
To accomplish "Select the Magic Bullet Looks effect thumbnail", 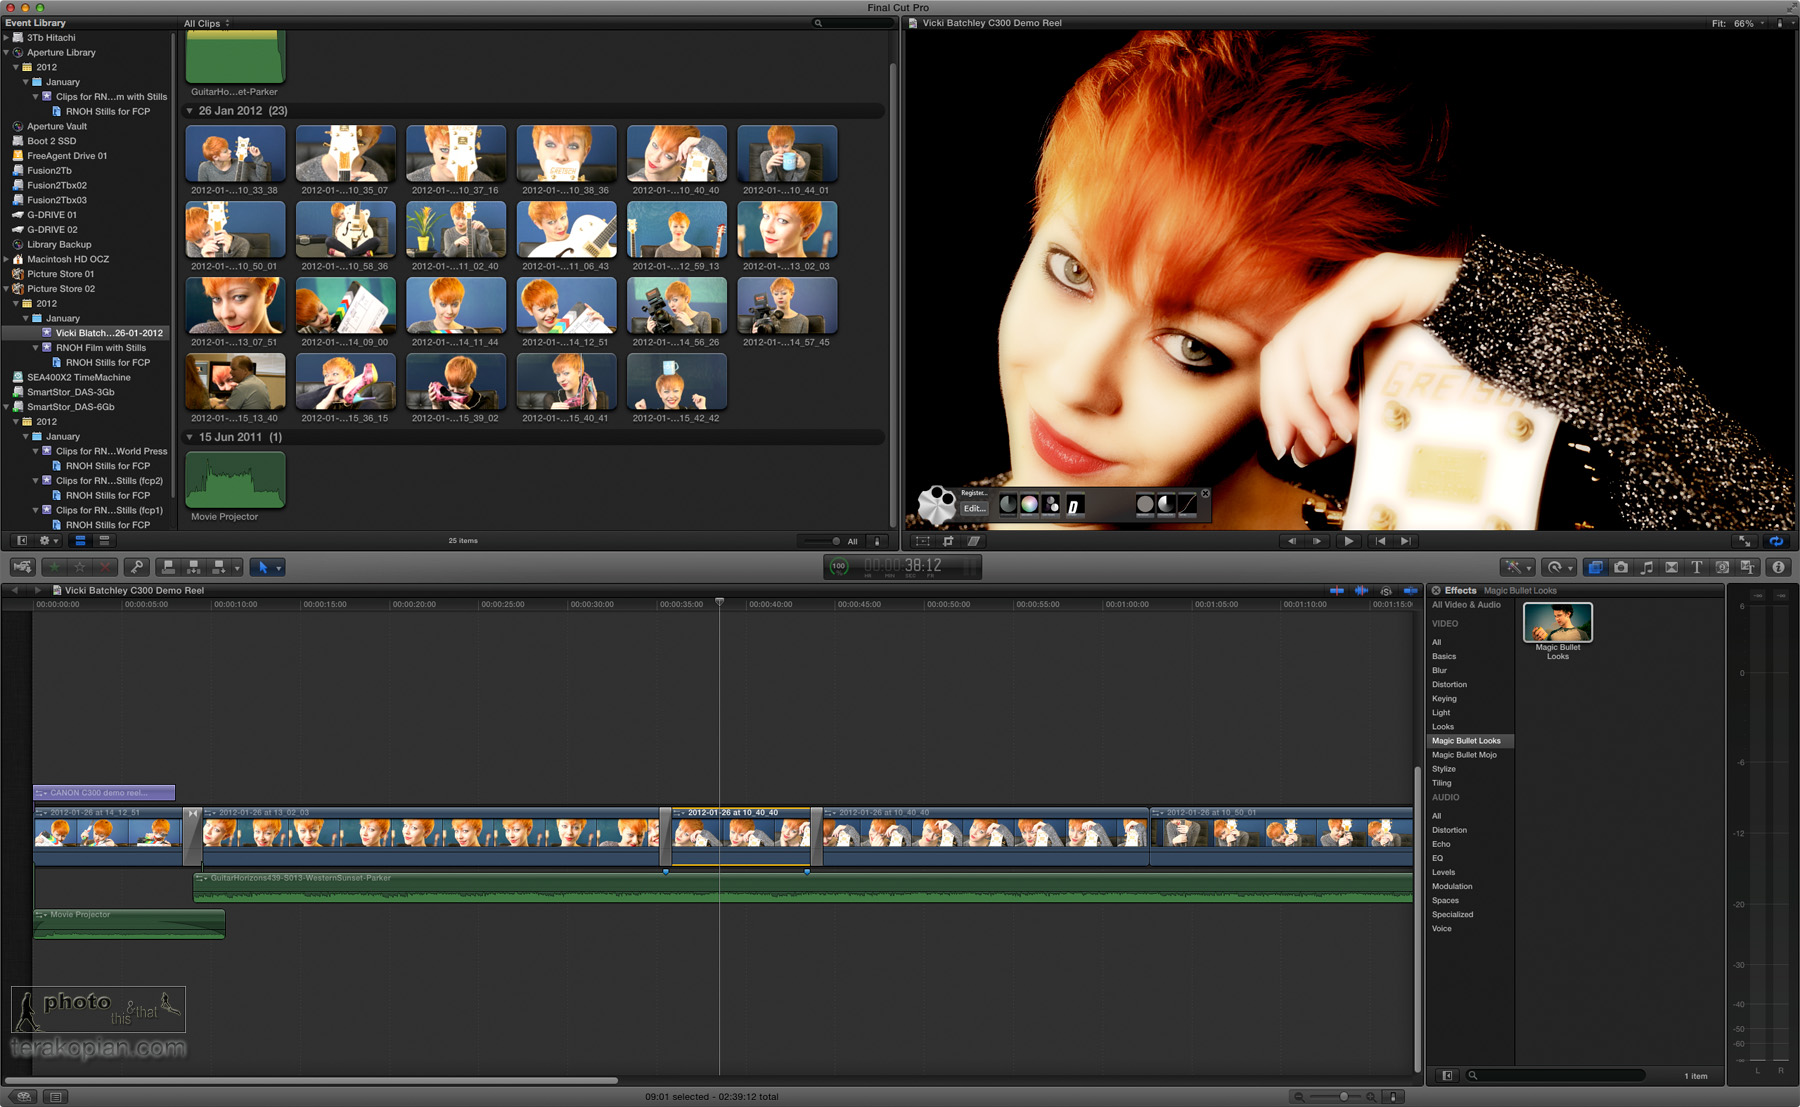I will point(1557,624).
